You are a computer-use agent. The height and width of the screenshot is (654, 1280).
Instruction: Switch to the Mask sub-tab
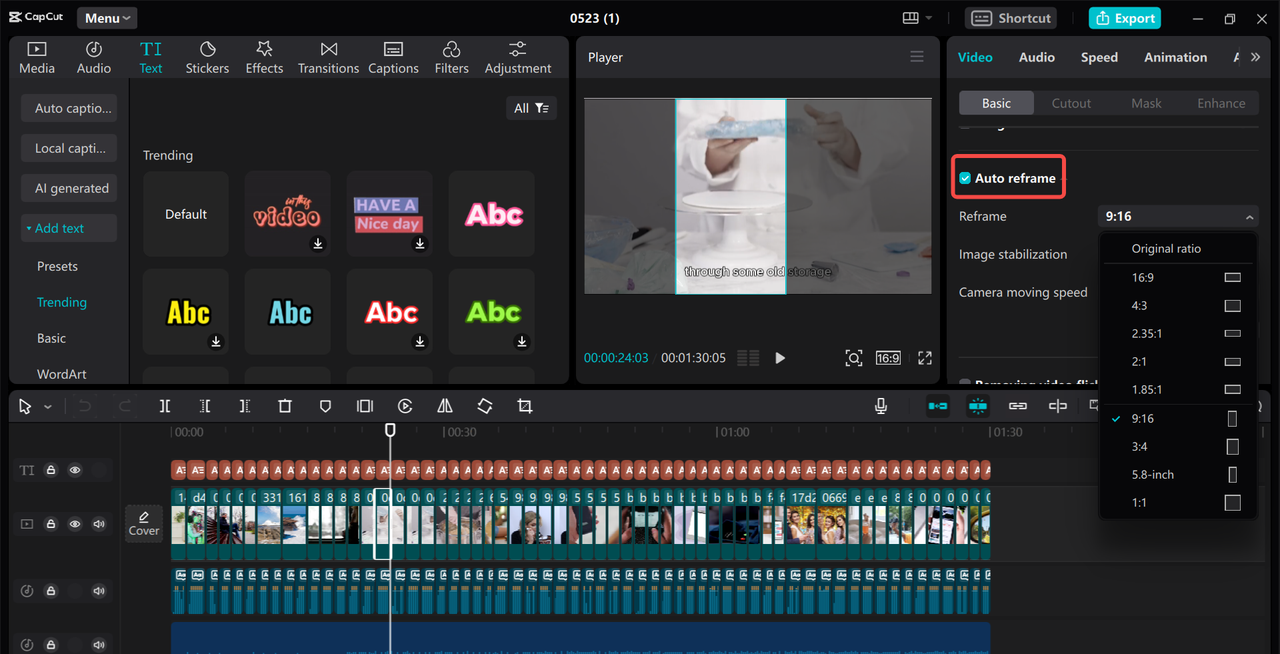[1146, 103]
